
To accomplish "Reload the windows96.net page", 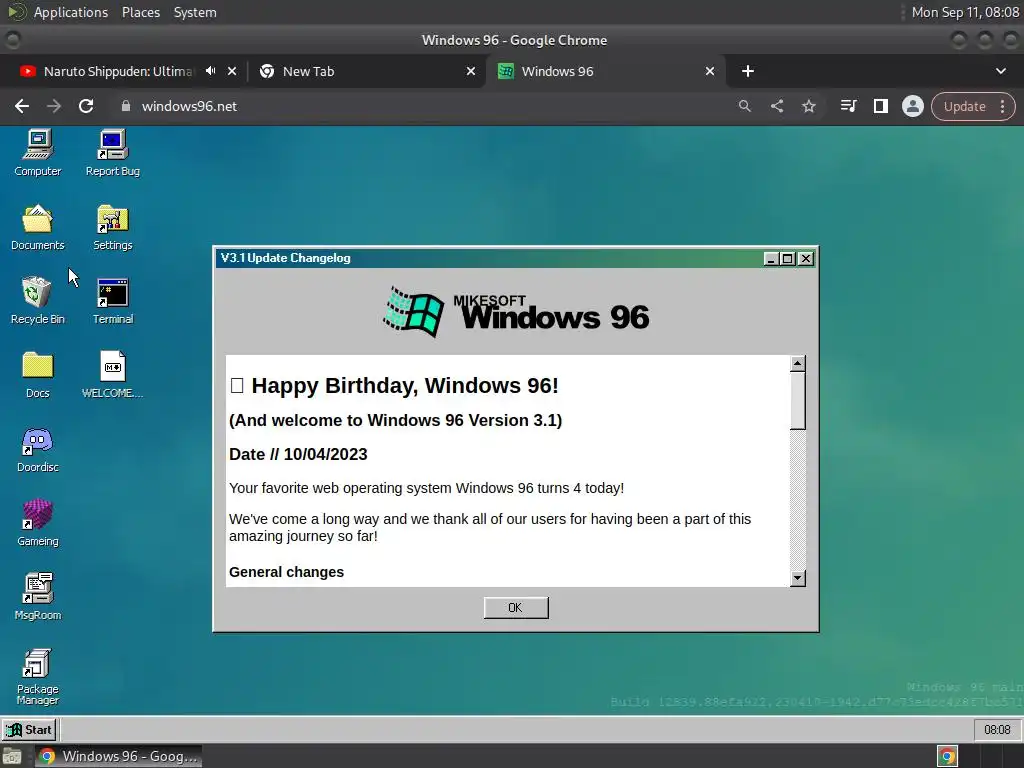I will pyautogui.click(x=86, y=106).
